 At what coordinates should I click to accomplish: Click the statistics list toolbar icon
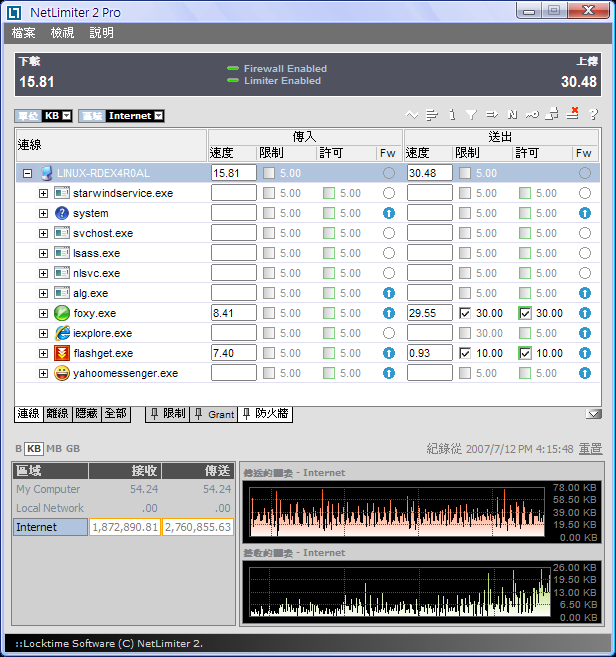tap(432, 114)
